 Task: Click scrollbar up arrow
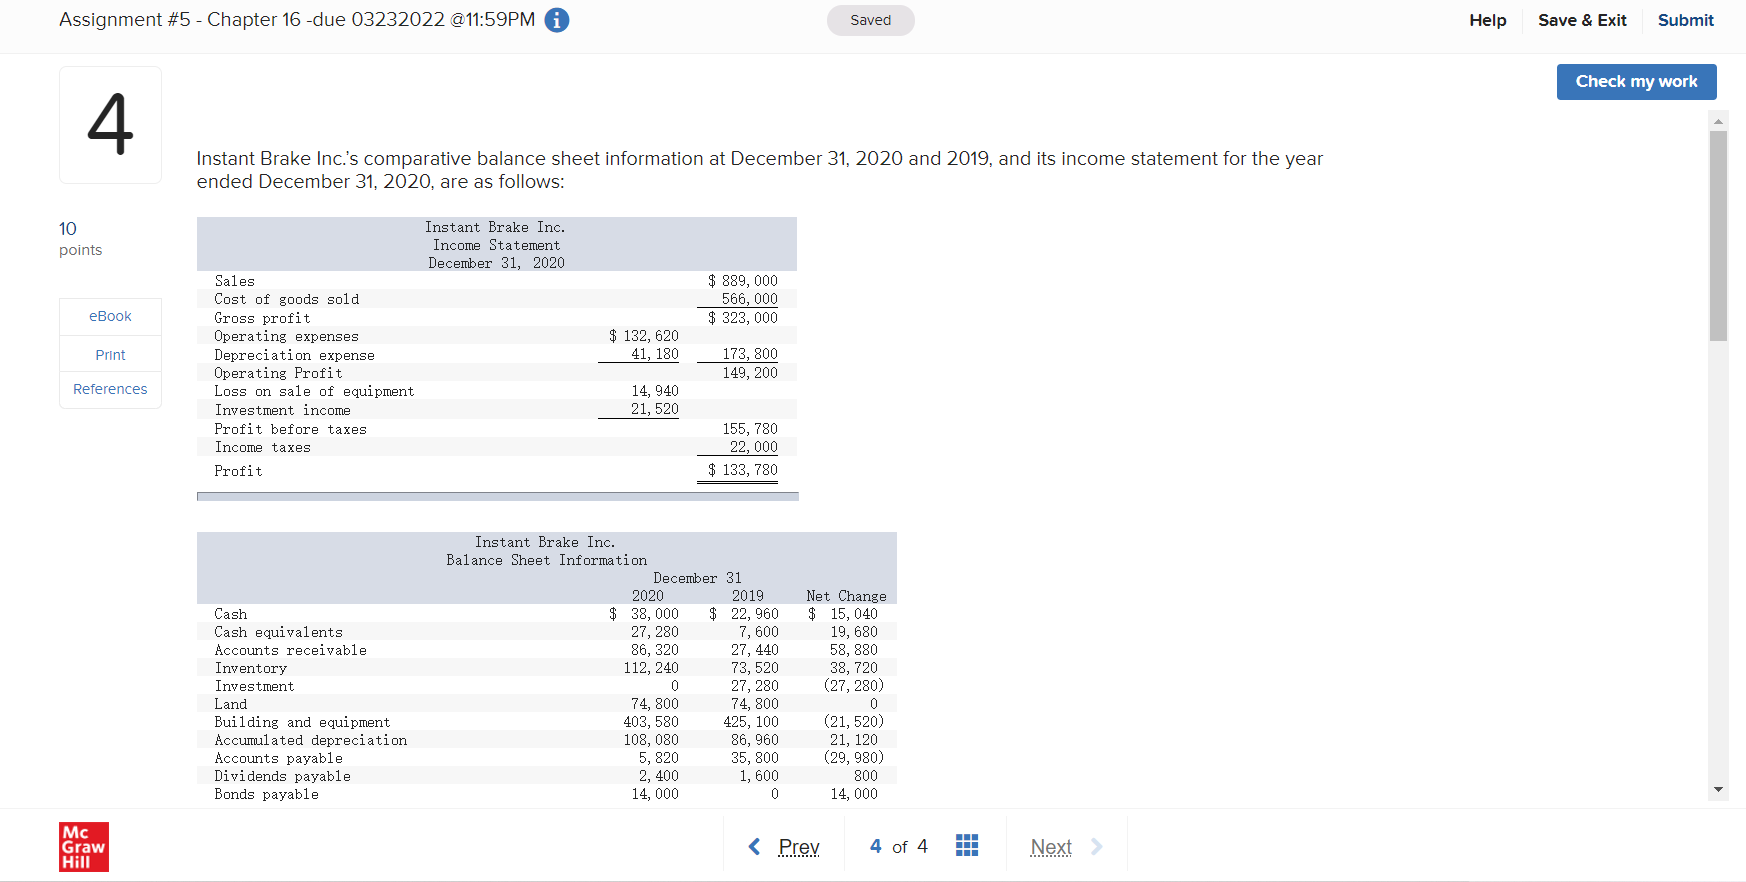[1718, 121]
